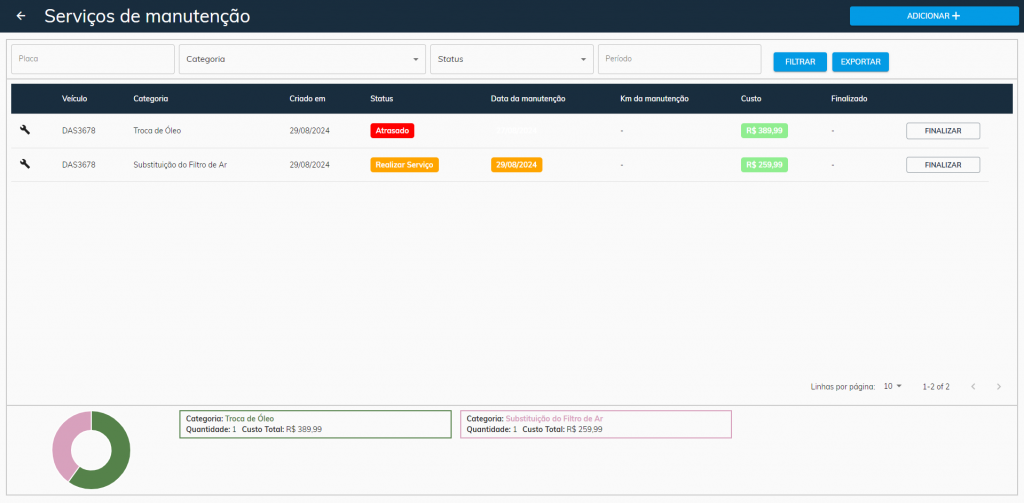The width and height of the screenshot is (1024, 503).
Task: Open the Categoria filter dropdown
Action: pyautogui.click(x=302, y=59)
